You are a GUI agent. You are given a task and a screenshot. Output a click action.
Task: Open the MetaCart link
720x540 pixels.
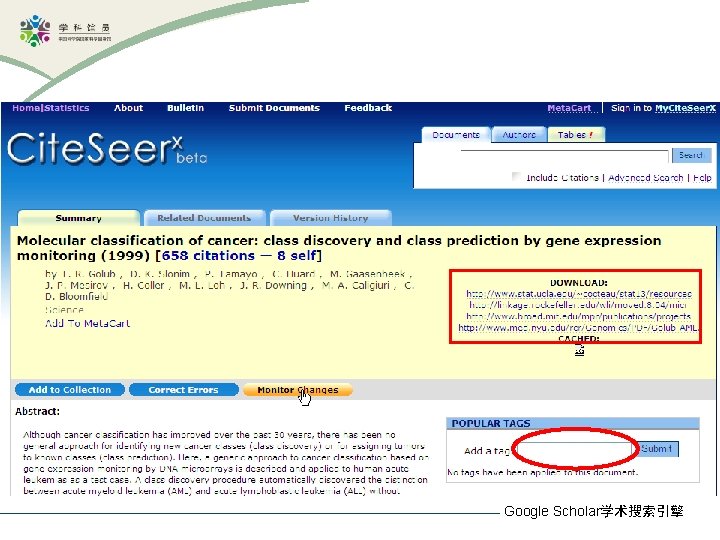(569, 108)
